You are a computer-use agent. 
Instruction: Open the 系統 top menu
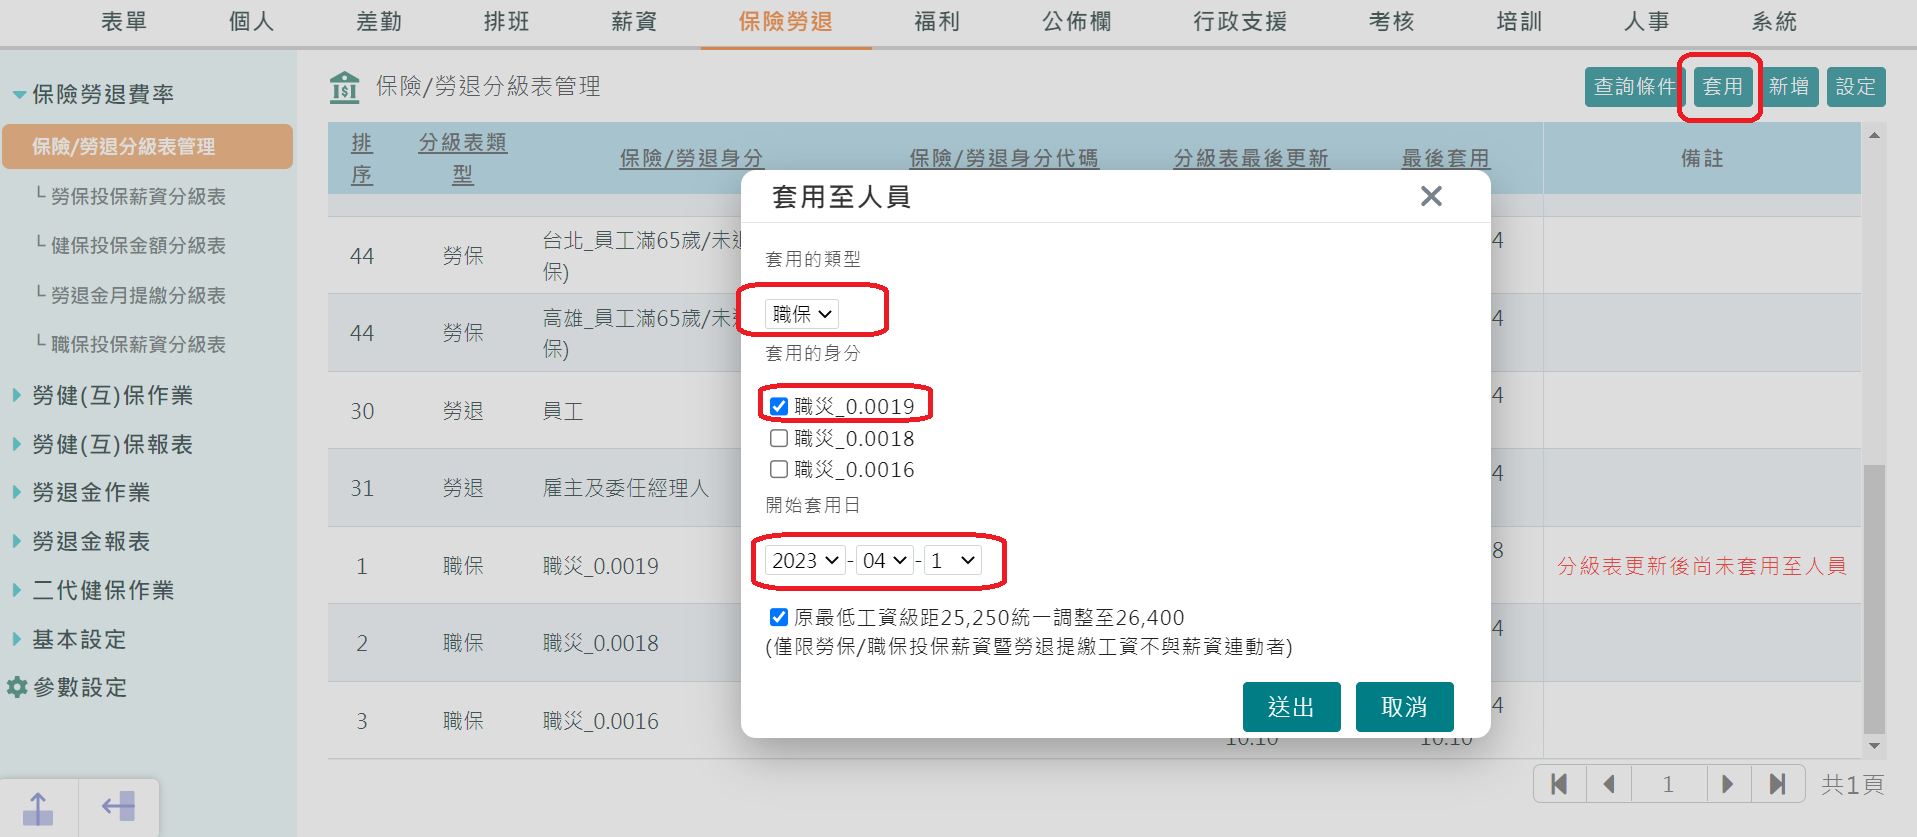coord(1774,21)
